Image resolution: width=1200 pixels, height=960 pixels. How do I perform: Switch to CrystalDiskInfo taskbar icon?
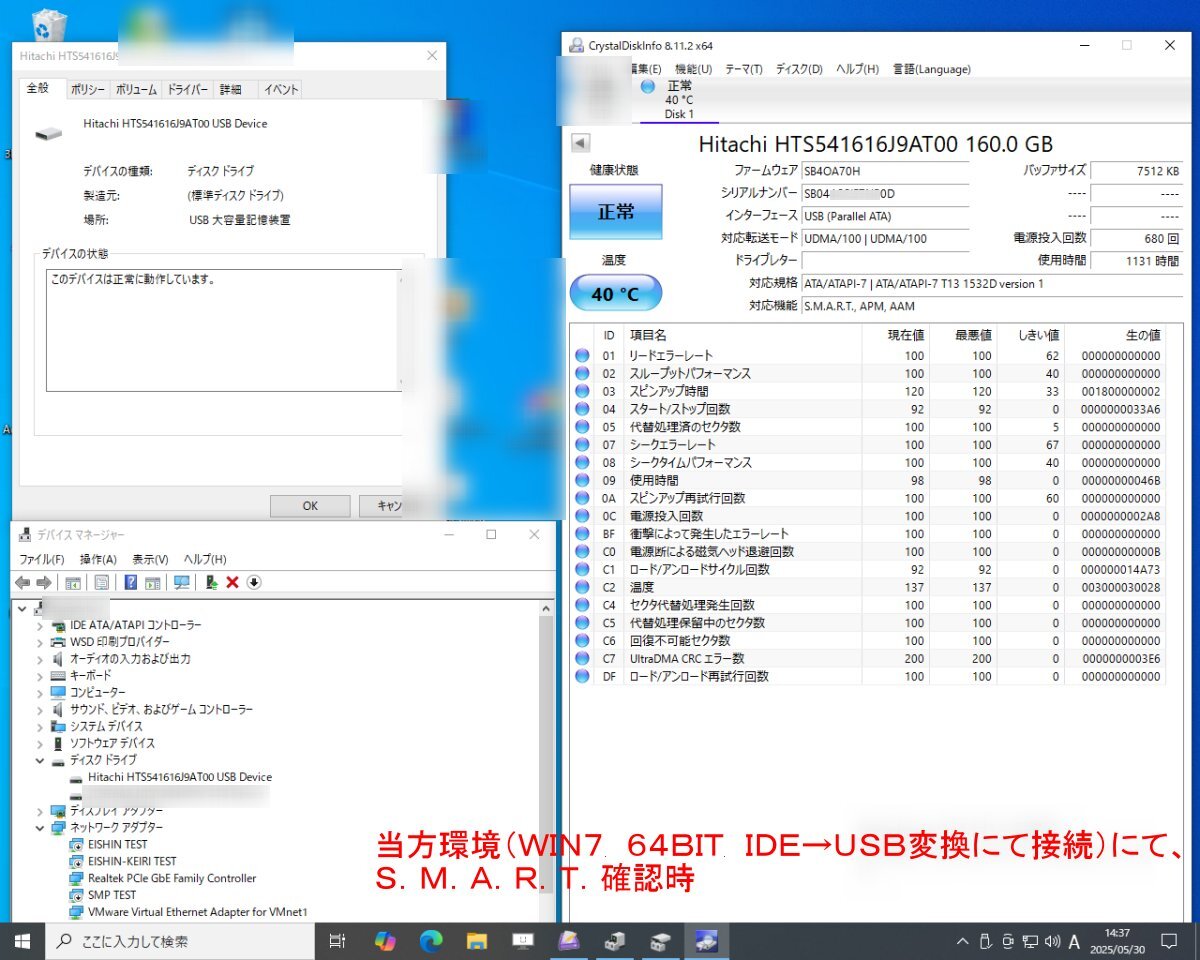click(707, 941)
